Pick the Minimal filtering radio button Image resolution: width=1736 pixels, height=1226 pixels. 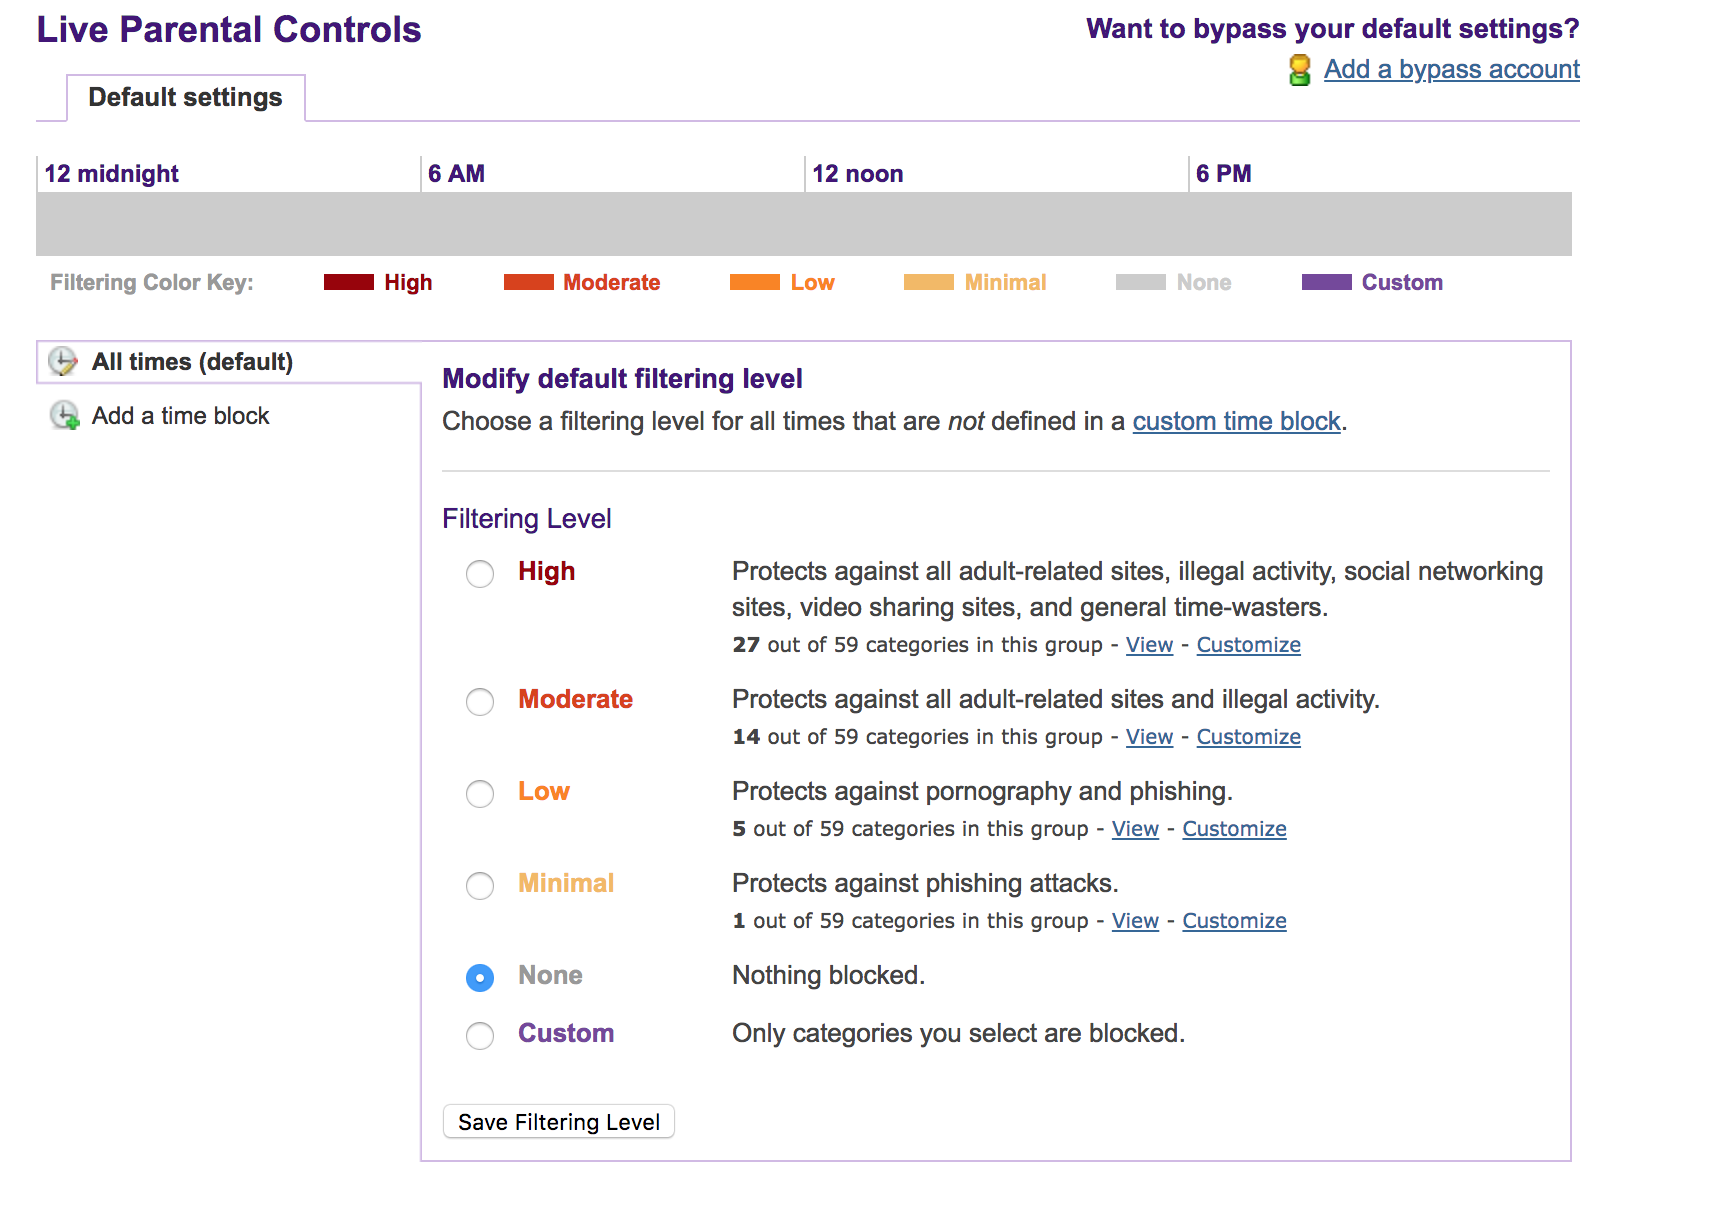tap(480, 886)
